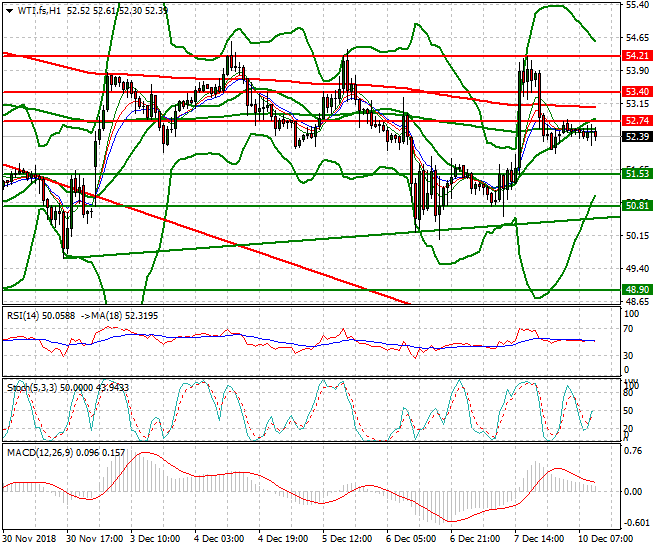Click the RSI scale value 30
The width and height of the screenshot is (660, 550).
[628, 356]
